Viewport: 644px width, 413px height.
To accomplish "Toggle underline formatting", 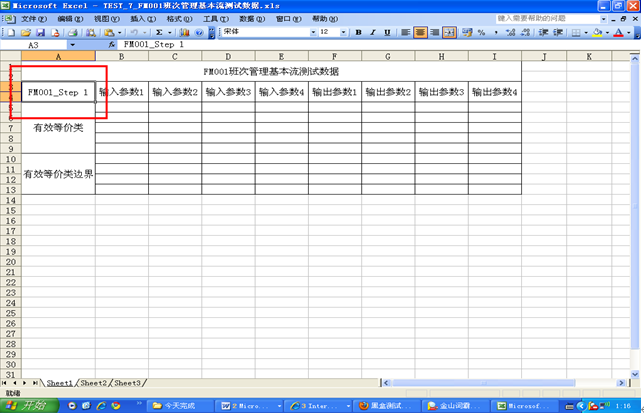I will tap(387, 32).
